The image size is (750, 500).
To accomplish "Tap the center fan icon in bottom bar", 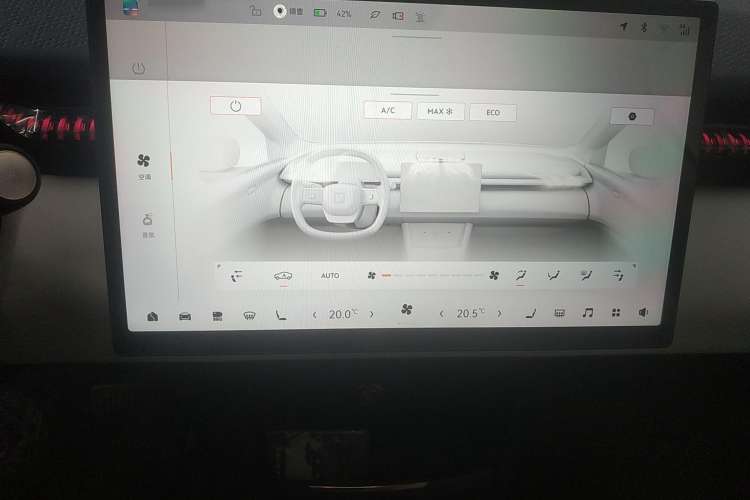I will click(x=407, y=310).
